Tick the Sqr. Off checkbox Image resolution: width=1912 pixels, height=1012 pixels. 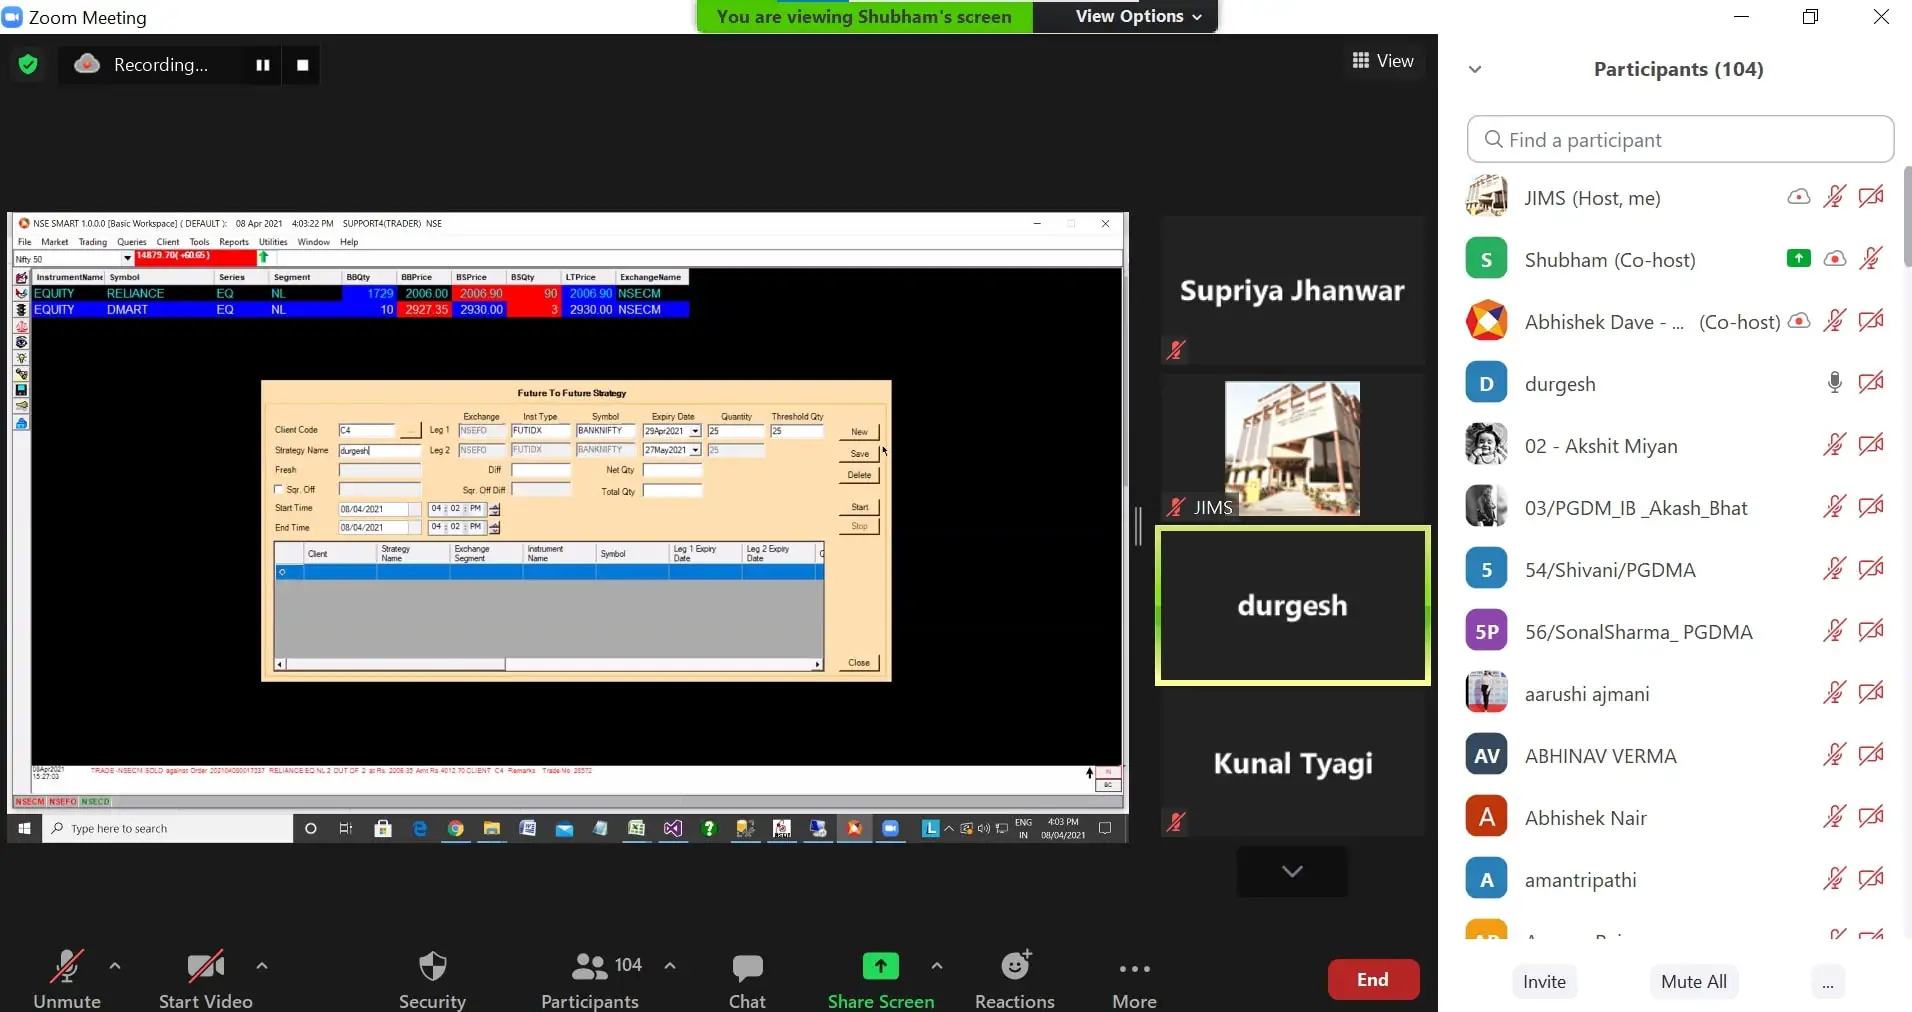[x=279, y=490]
